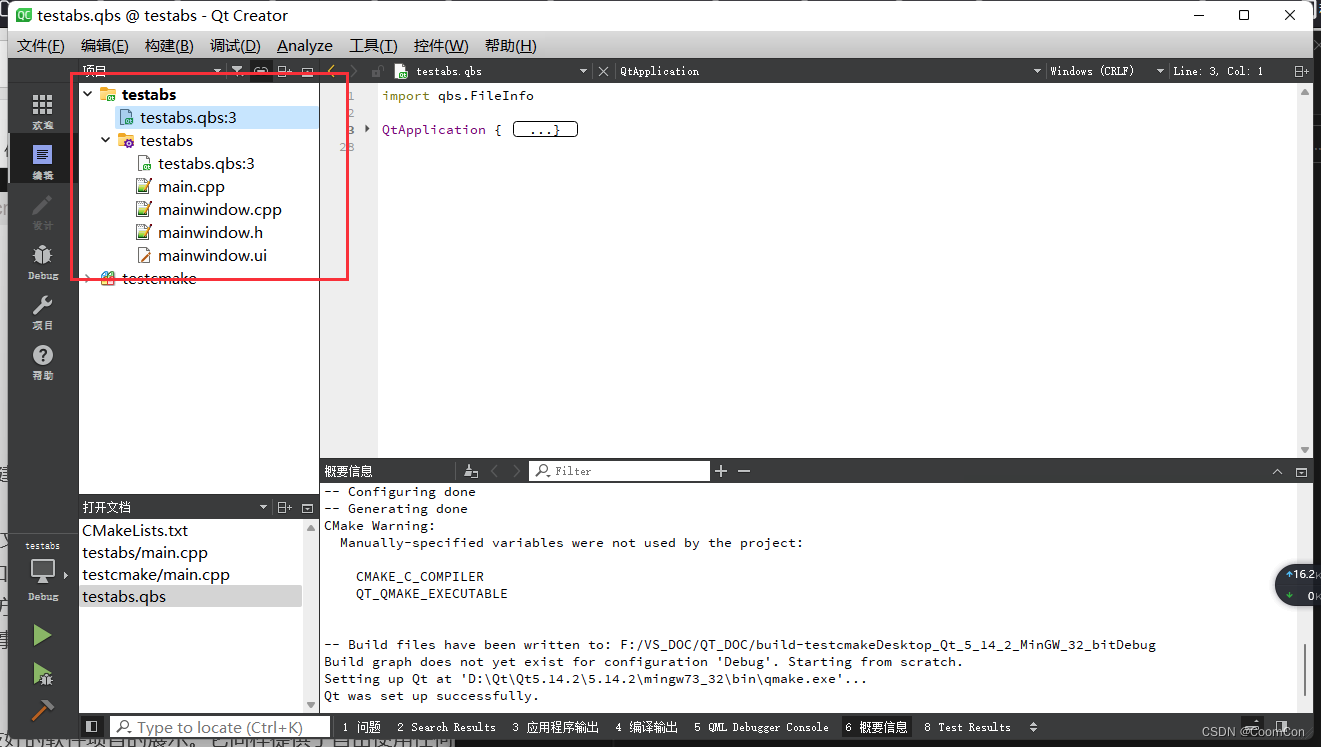Zoom out output text with minus icon
Viewport: 1321px width, 747px height.
click(743, 471)
